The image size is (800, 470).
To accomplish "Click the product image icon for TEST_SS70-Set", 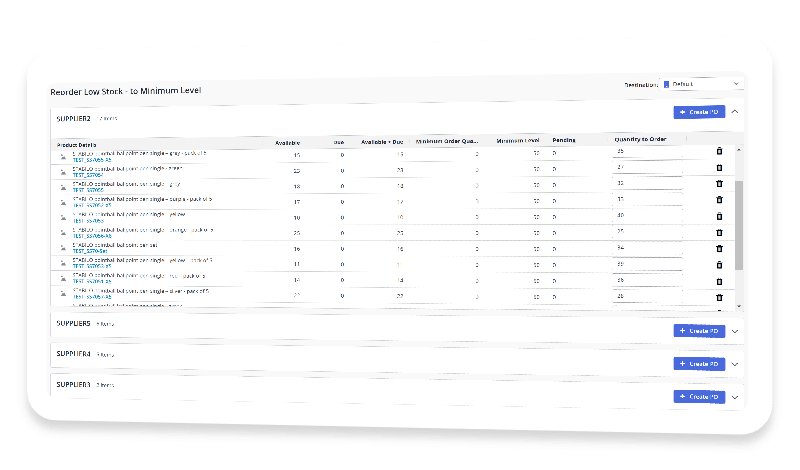I will [x=63, y=249].
